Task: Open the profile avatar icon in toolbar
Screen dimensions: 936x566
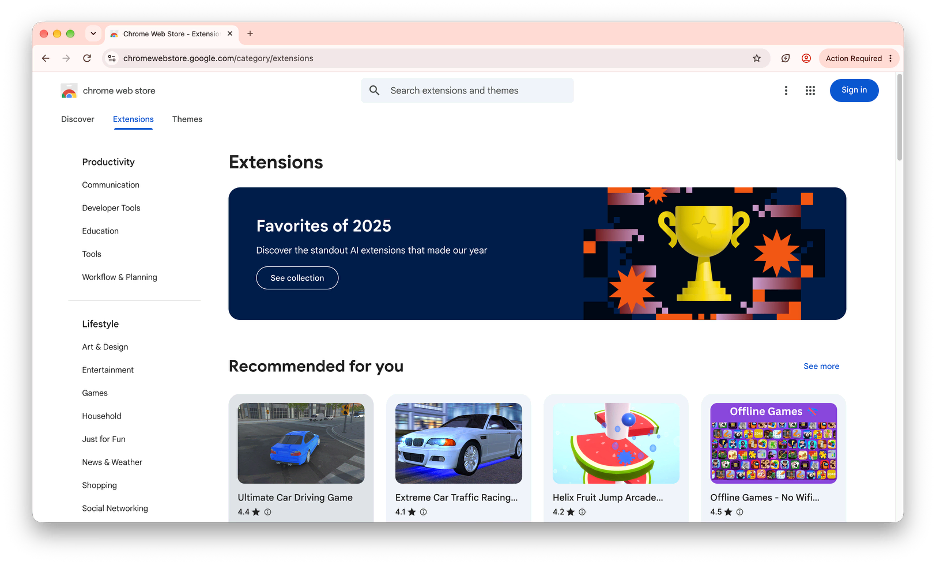Action: point(806,59)
